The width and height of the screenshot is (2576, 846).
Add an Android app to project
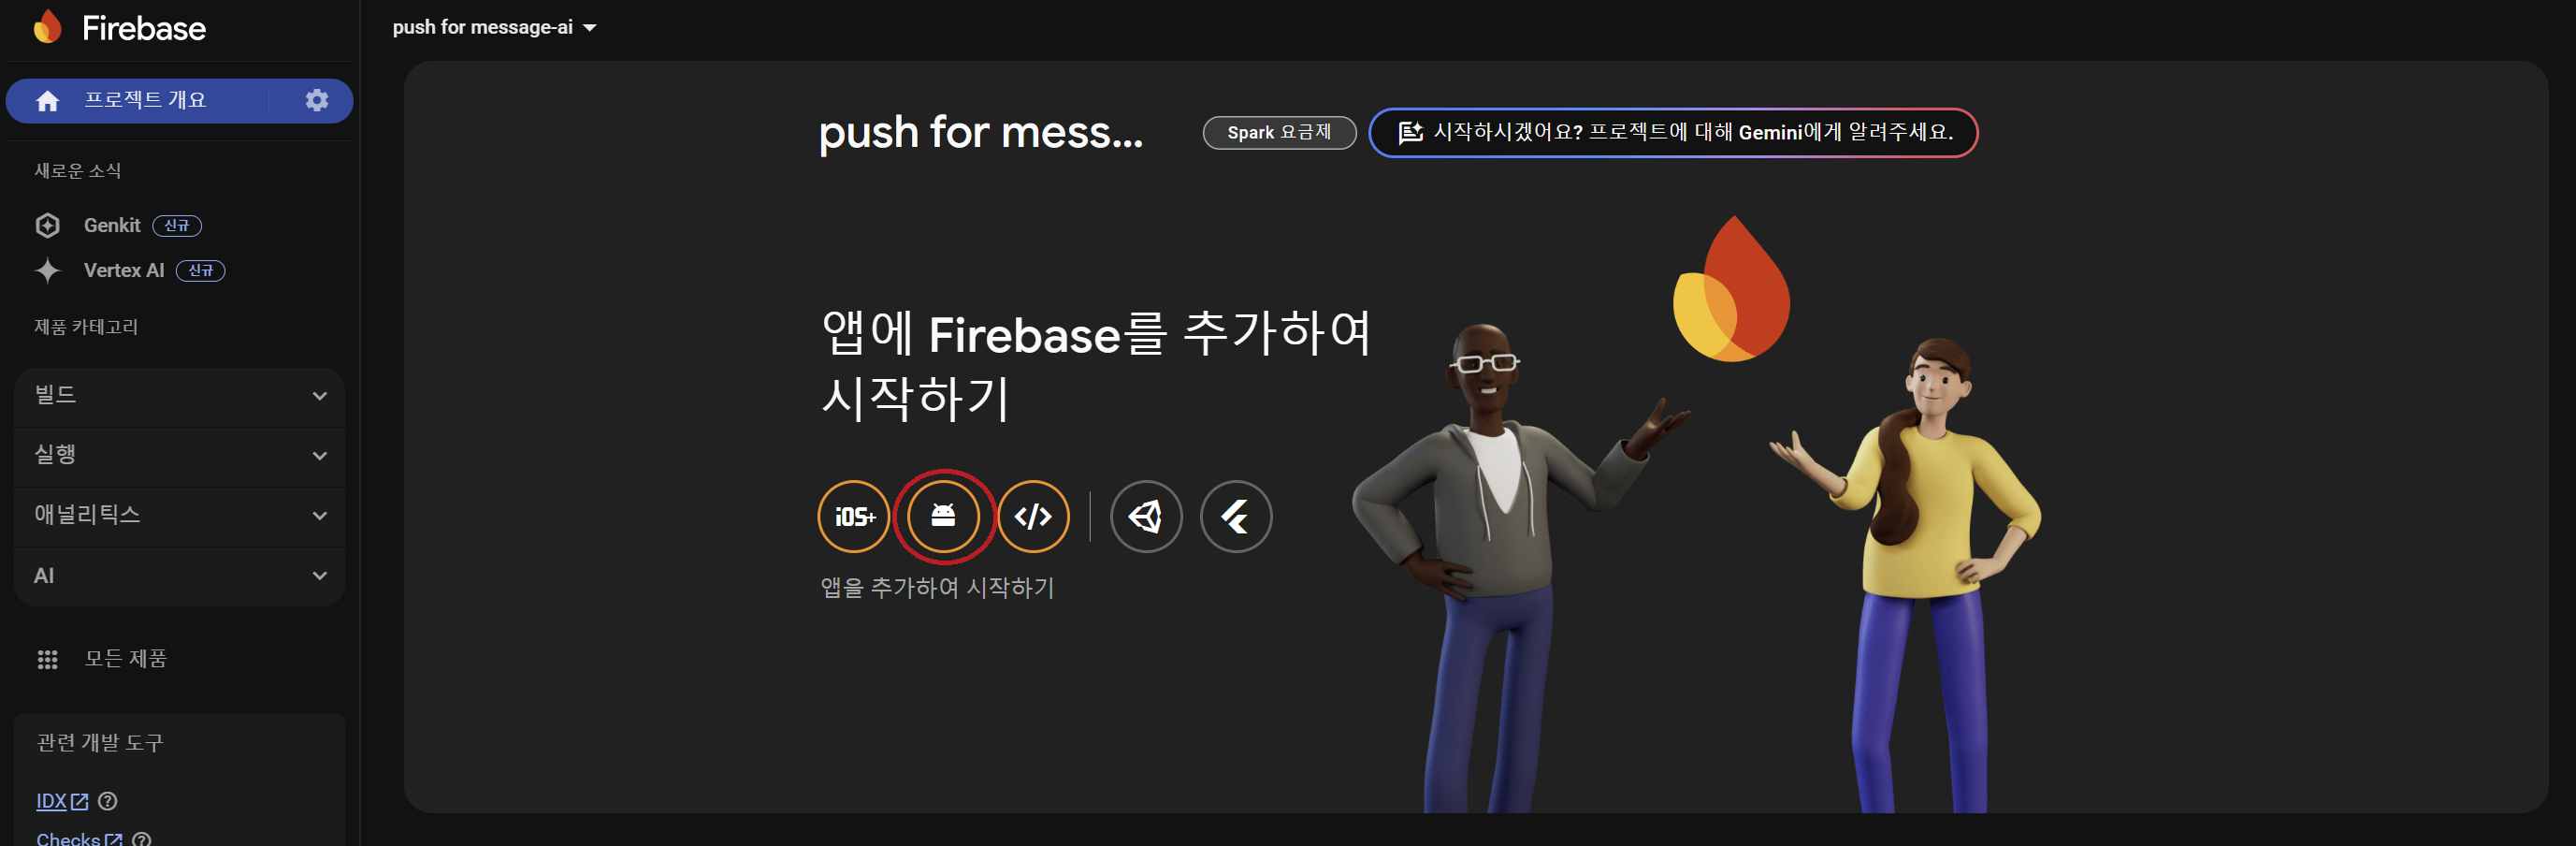[x=943, y=516]
